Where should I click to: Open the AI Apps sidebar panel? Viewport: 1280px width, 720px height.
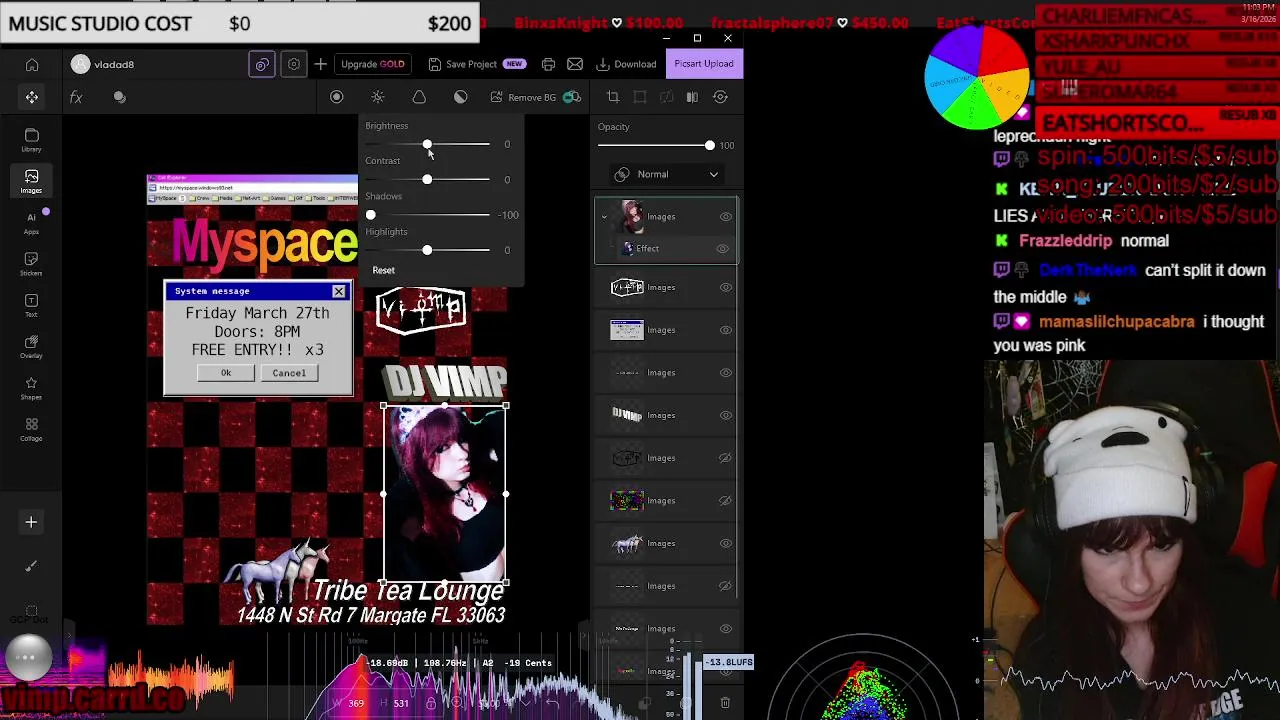click(x=32, y=223)
